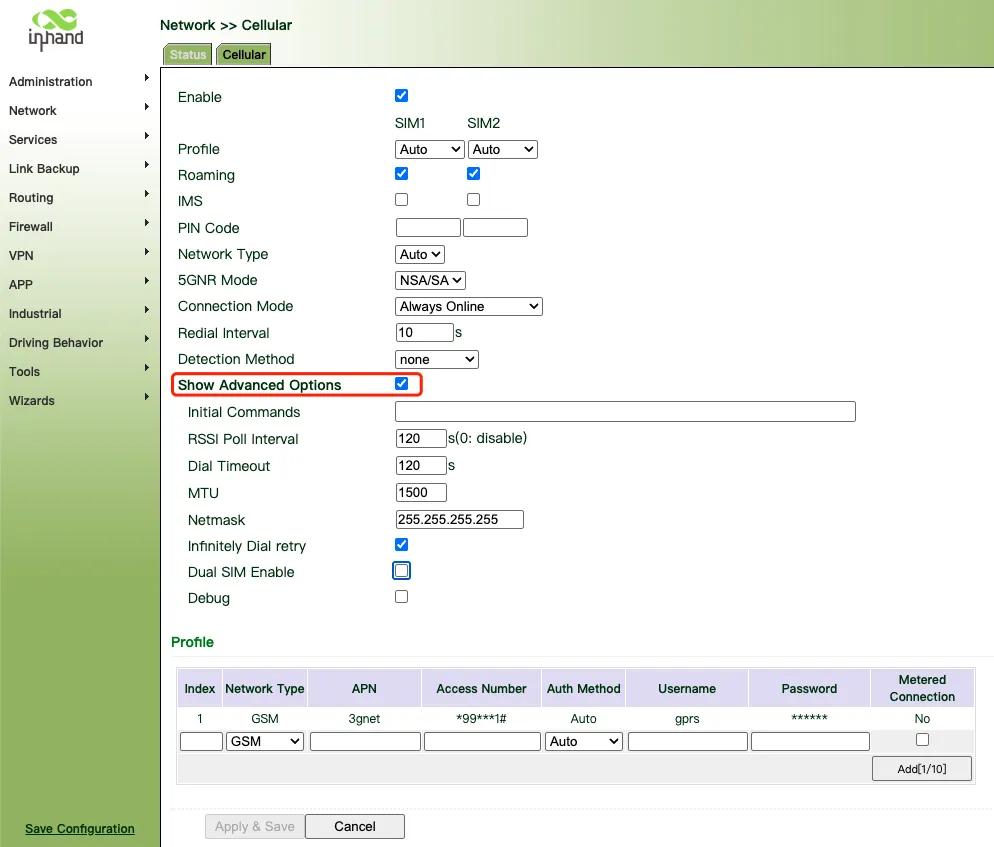
Task: Expand the Link Backup submenu arrow
Action: 146,165
